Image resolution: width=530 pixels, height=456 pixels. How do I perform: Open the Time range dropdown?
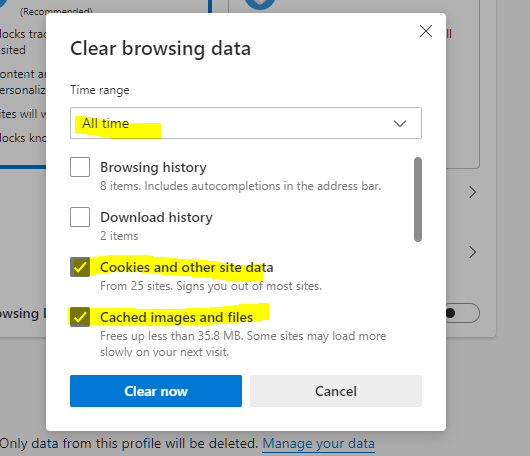pyautogui.click(x=246, y=123)
